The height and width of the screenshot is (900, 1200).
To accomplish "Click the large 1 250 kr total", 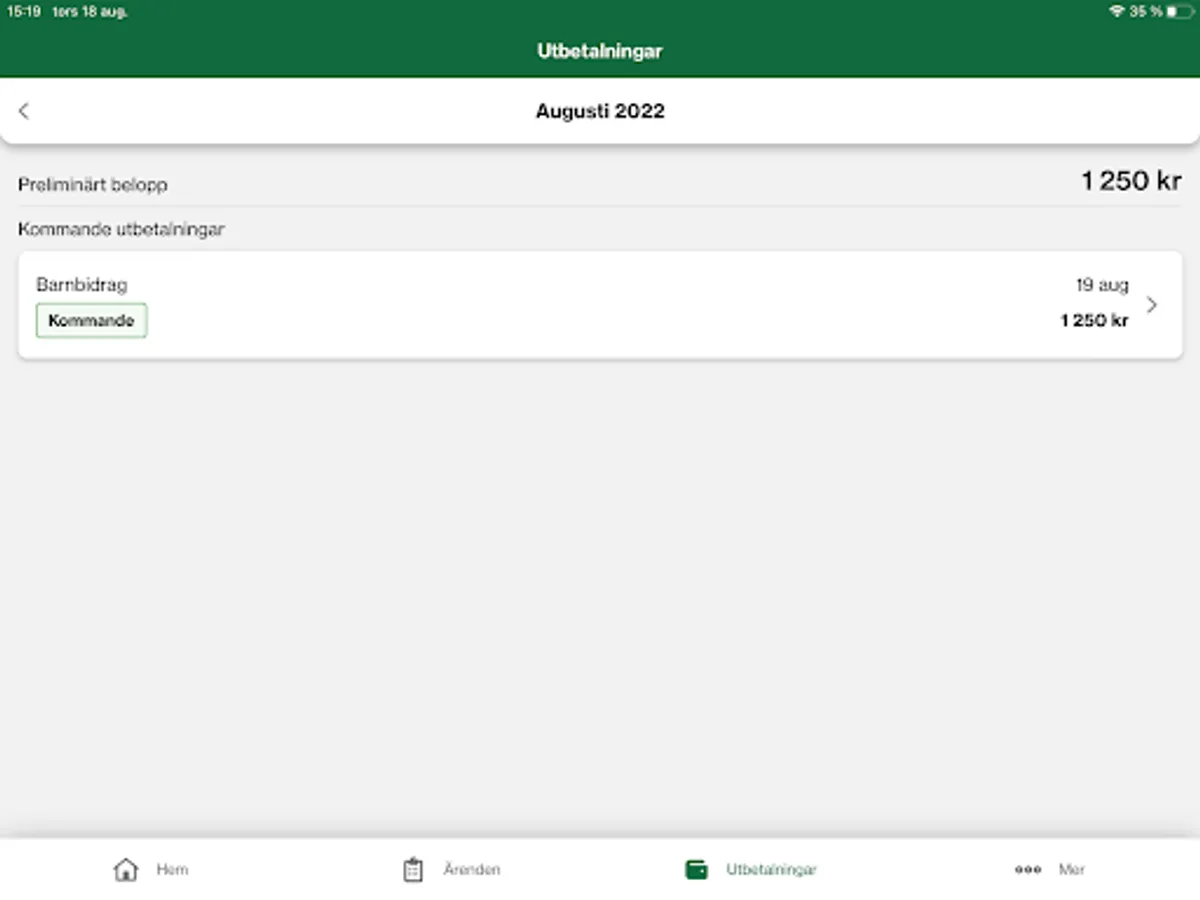I will tap(1131, 181).
